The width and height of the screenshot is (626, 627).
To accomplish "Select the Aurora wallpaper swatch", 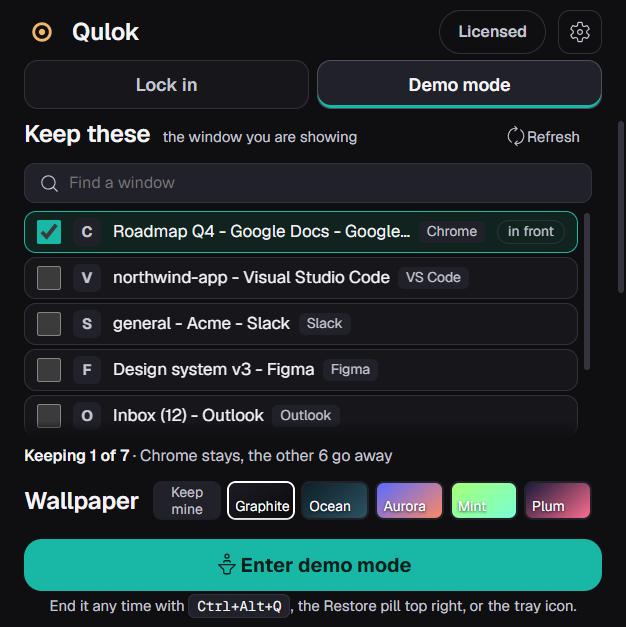I will 409,501.
